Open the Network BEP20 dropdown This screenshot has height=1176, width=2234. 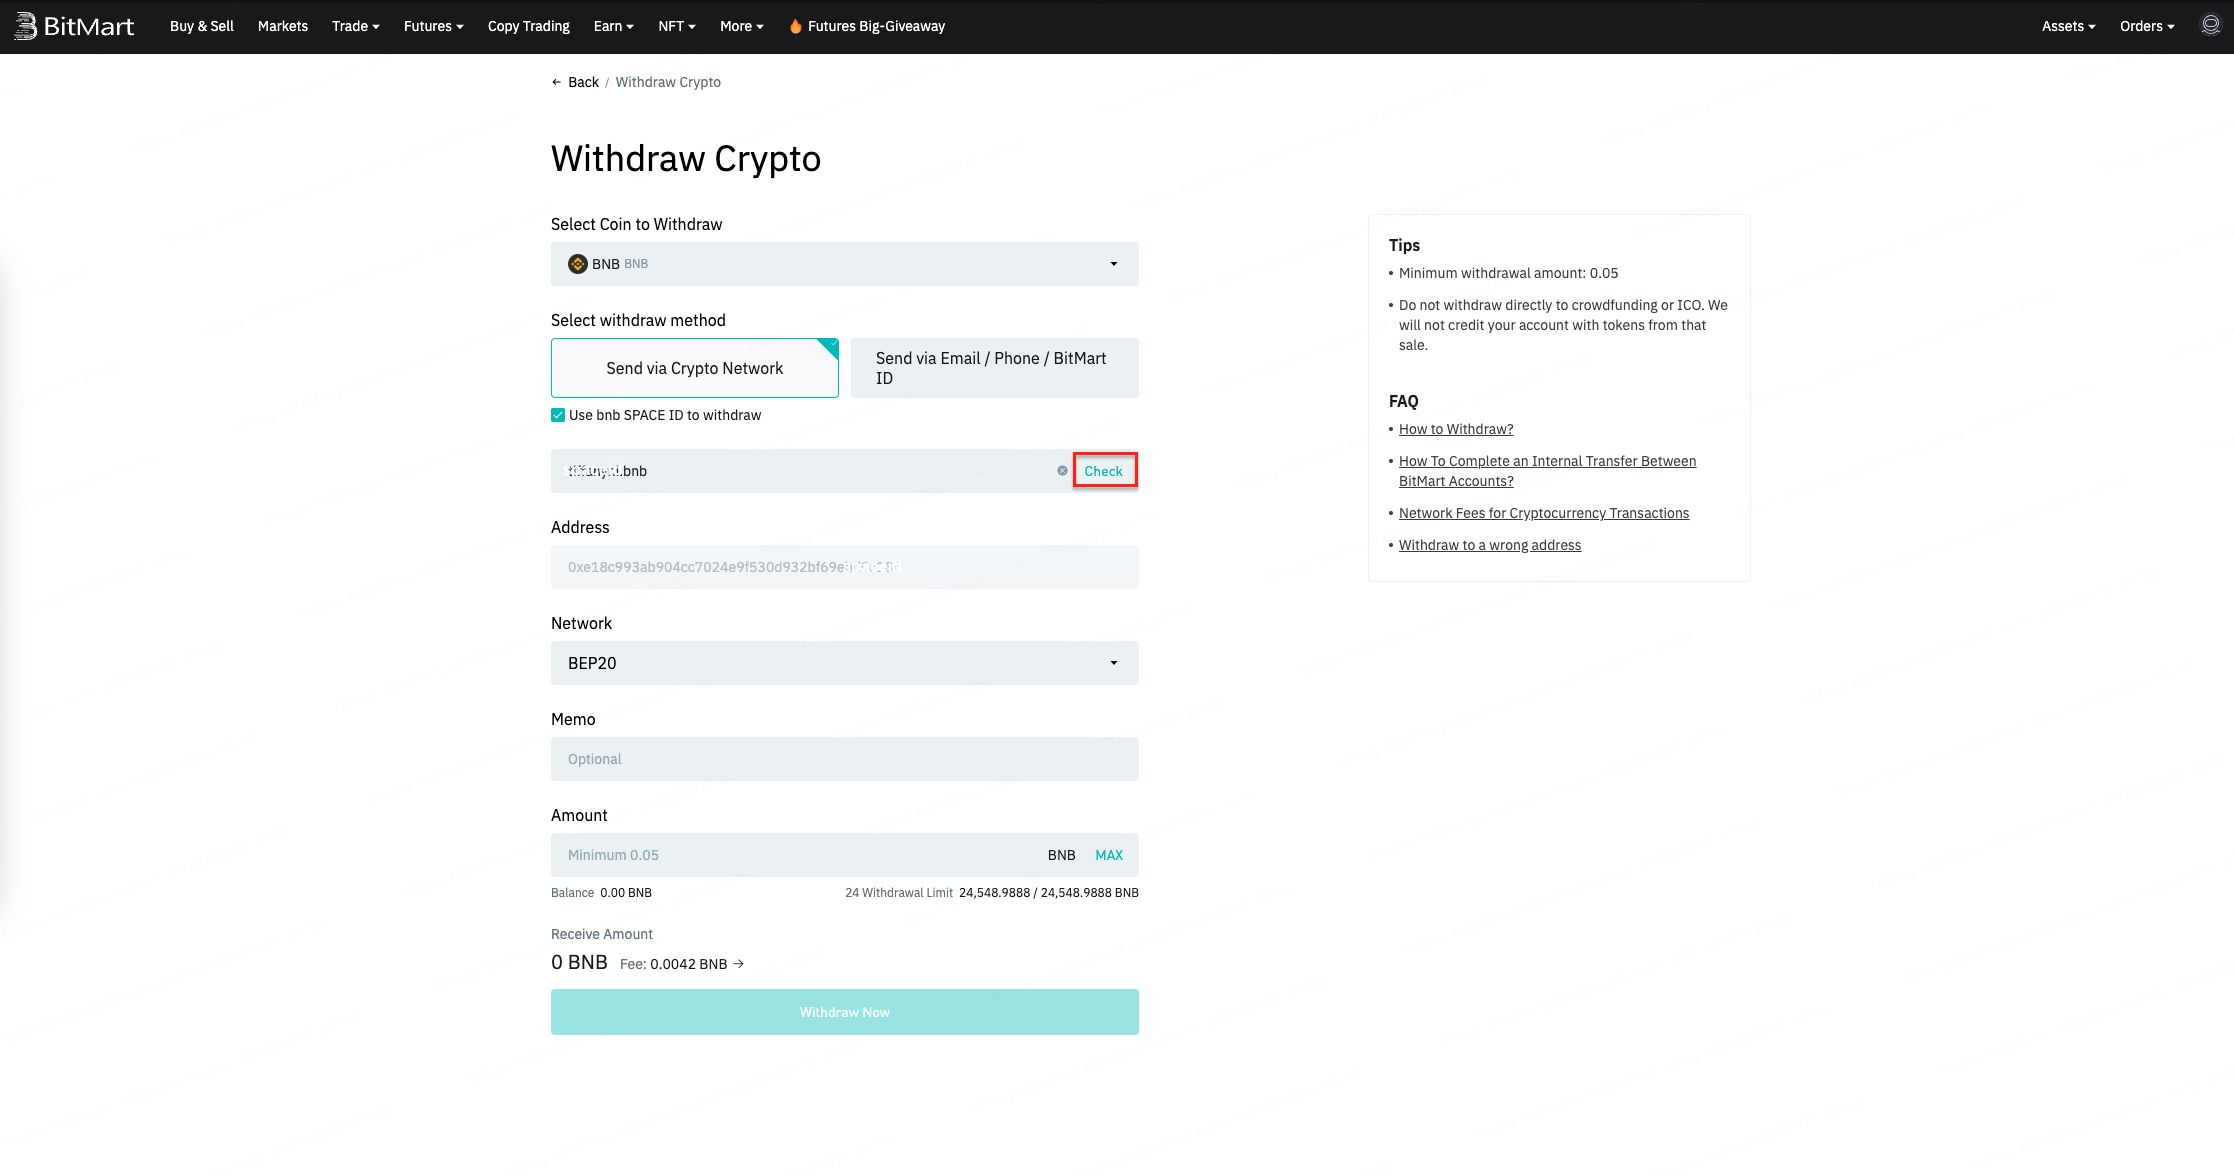point(845,663)
